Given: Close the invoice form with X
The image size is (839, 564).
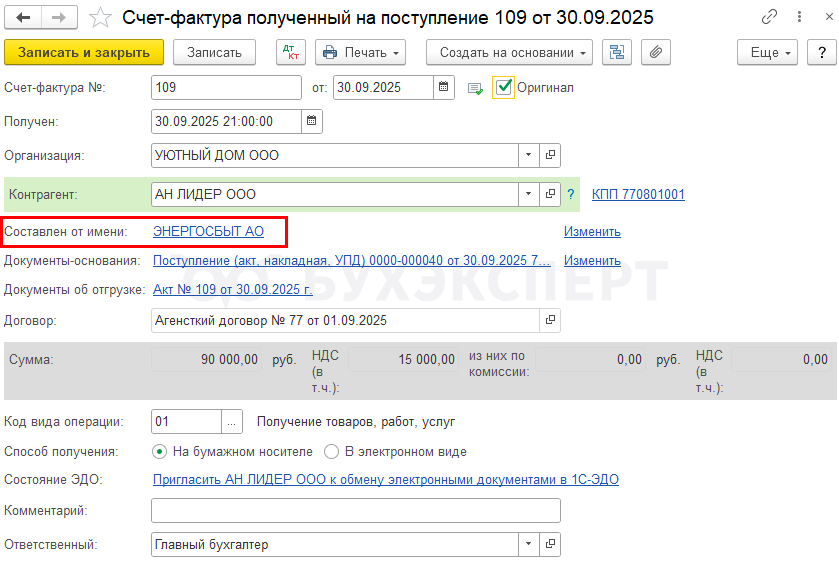Looking at the screenshot, I should tap(829, 17).
